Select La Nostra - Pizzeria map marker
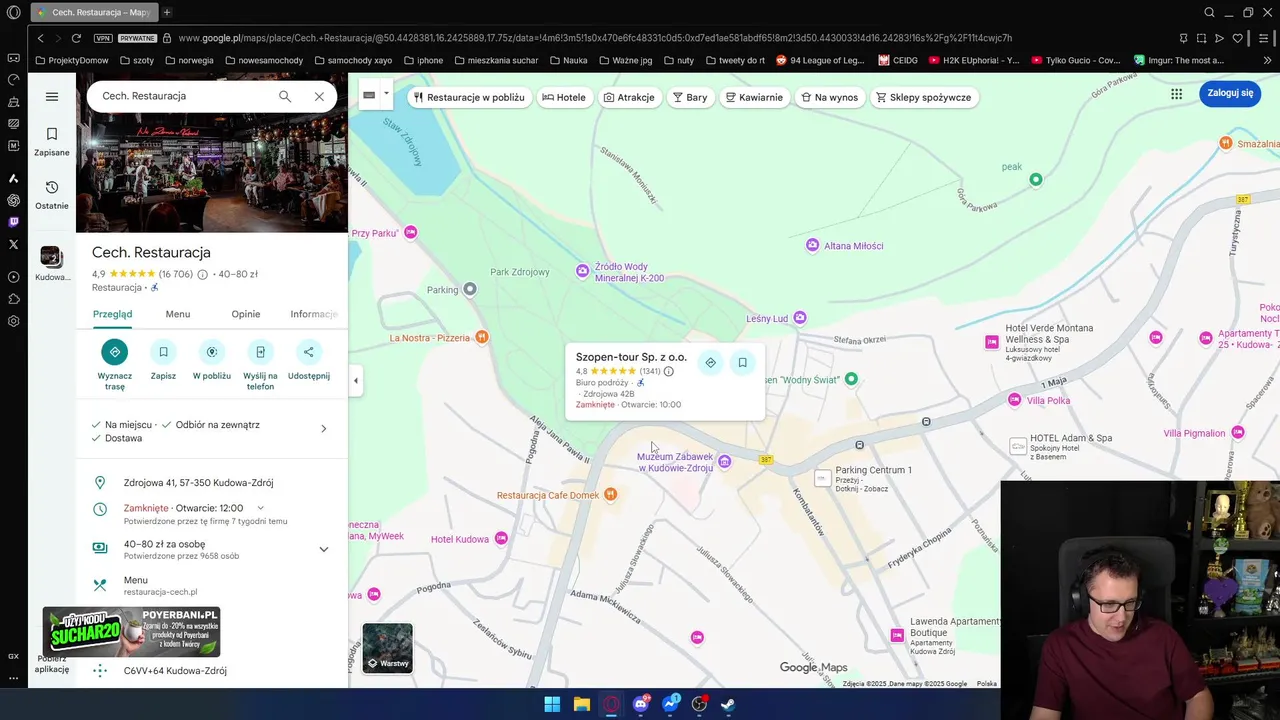Screen dimensions: 1280x720 click(x=482, y=337)
